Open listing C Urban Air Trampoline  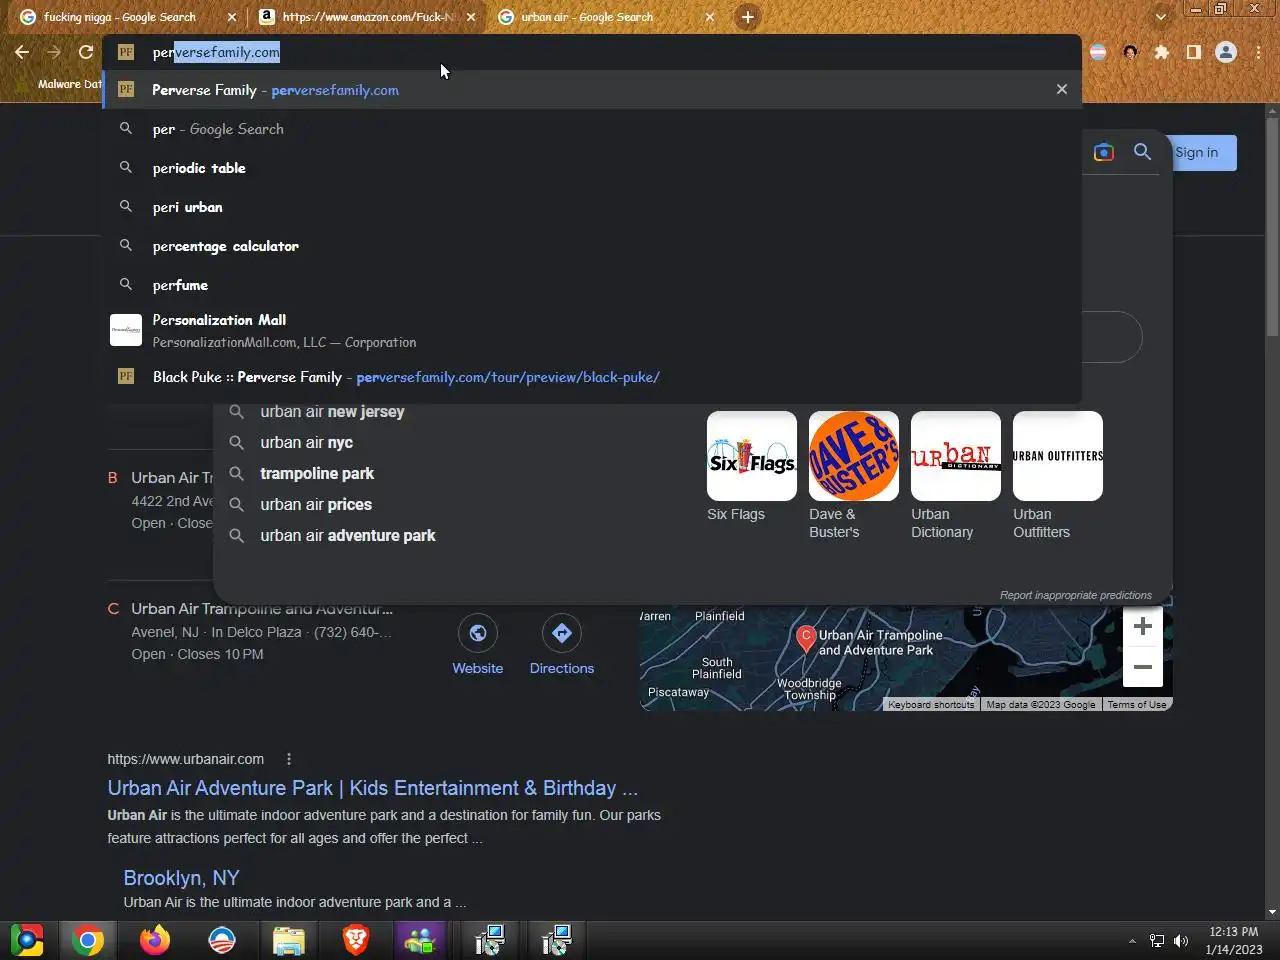262,608
